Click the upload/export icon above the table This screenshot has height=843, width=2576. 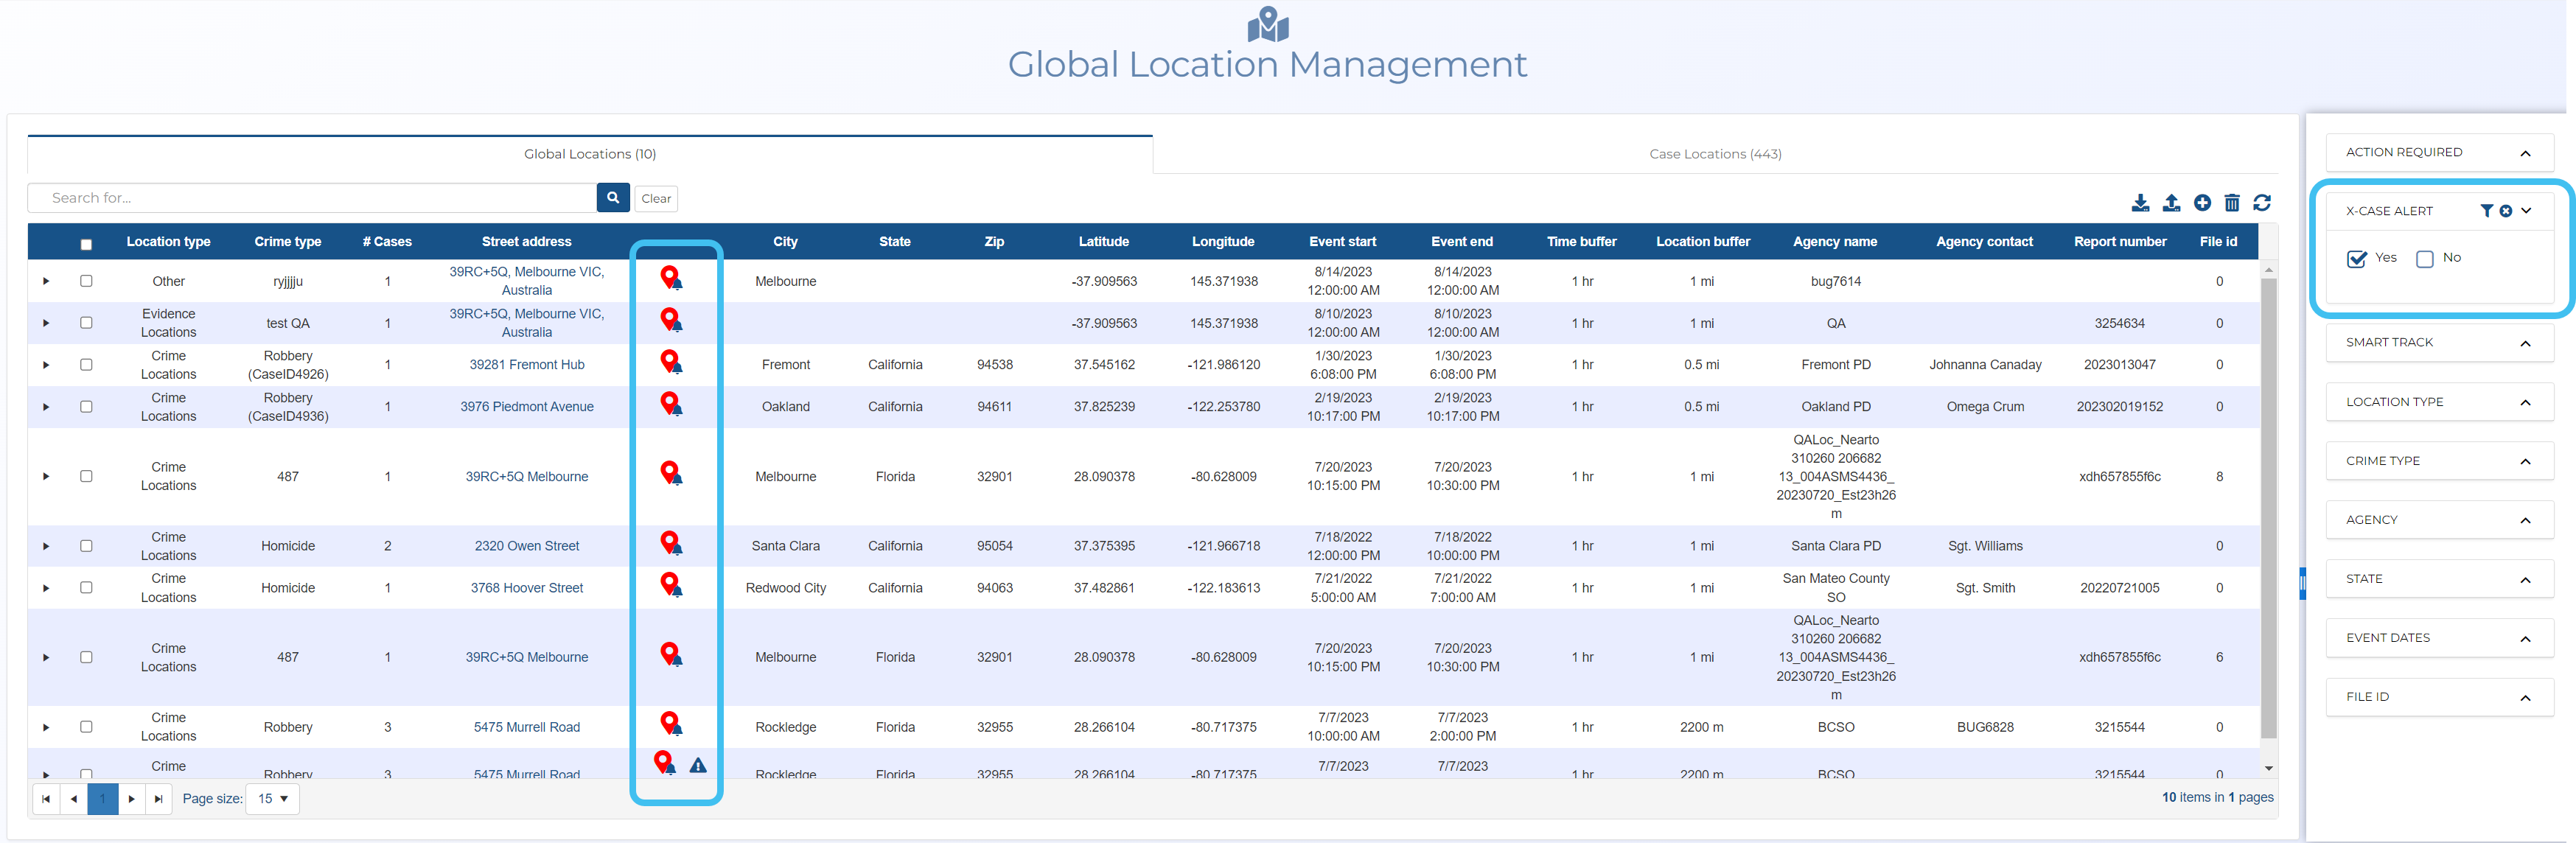2170,203
